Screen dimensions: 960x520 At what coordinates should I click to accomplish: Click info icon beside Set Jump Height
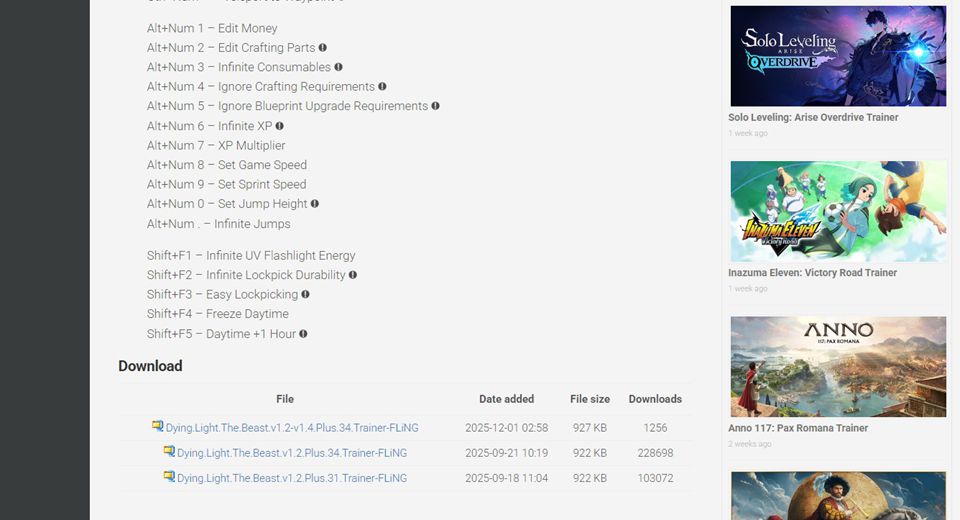coord(315,204)
